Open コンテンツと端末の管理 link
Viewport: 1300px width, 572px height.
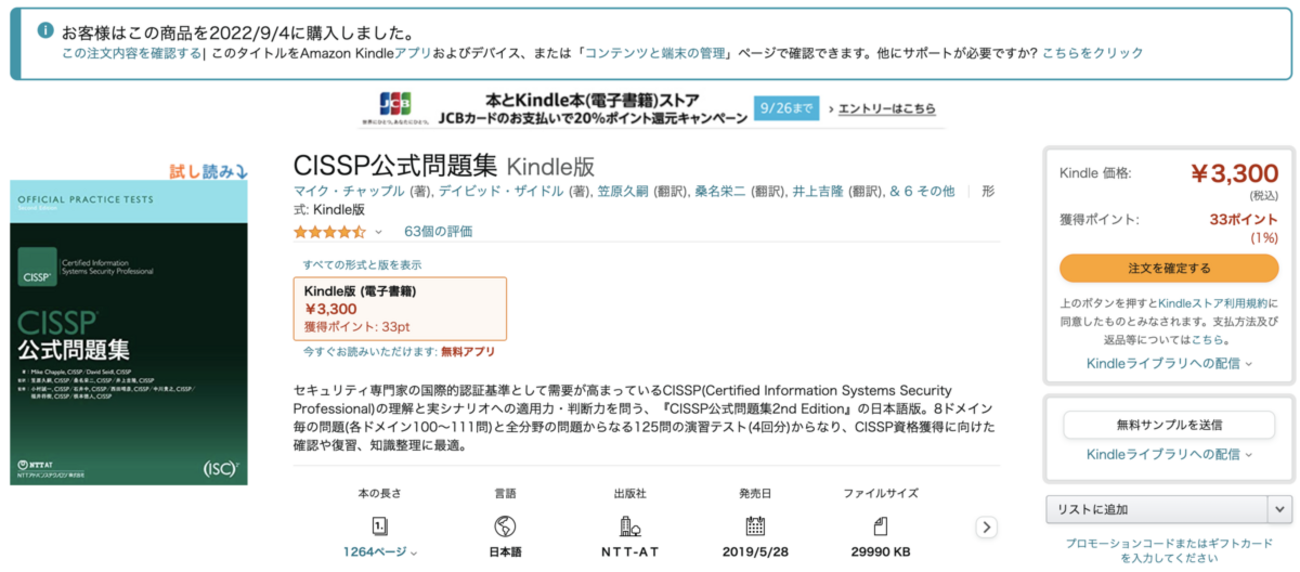coord(656,53)
